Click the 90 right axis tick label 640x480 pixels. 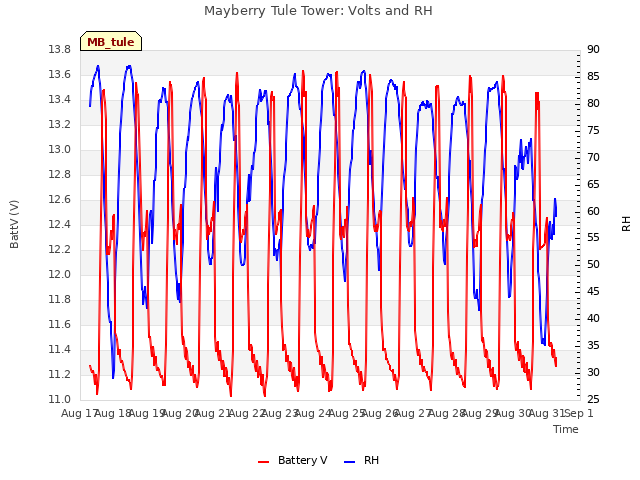coord(593,49)
